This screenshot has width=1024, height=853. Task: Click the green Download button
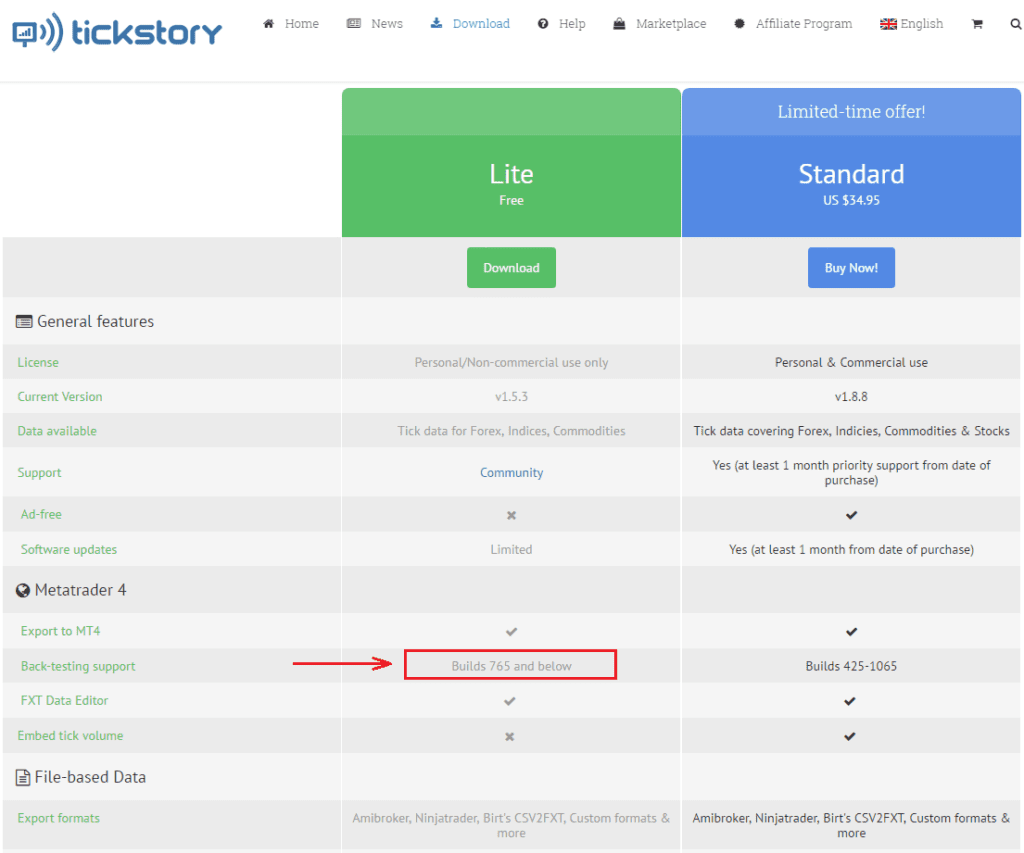[511, 268]
